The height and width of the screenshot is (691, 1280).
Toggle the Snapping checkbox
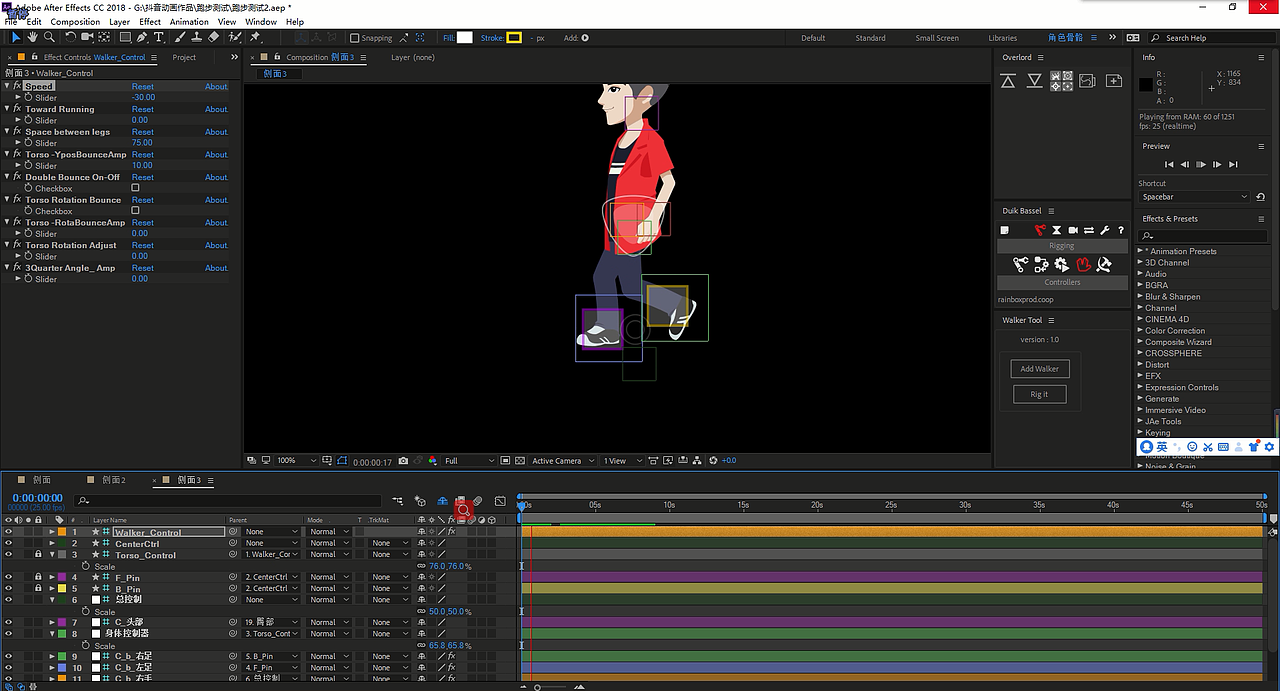(355, 38)
